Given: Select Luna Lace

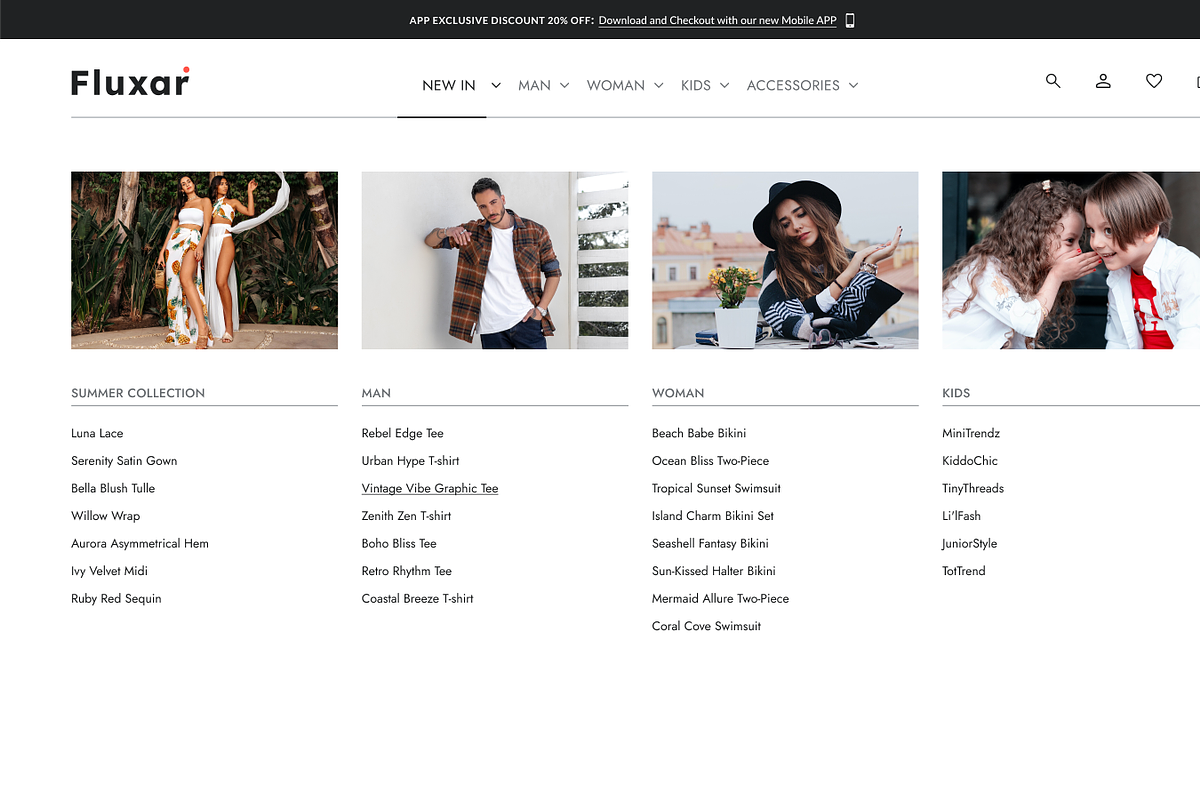Looking at the screenshot, I should point(97,433).
